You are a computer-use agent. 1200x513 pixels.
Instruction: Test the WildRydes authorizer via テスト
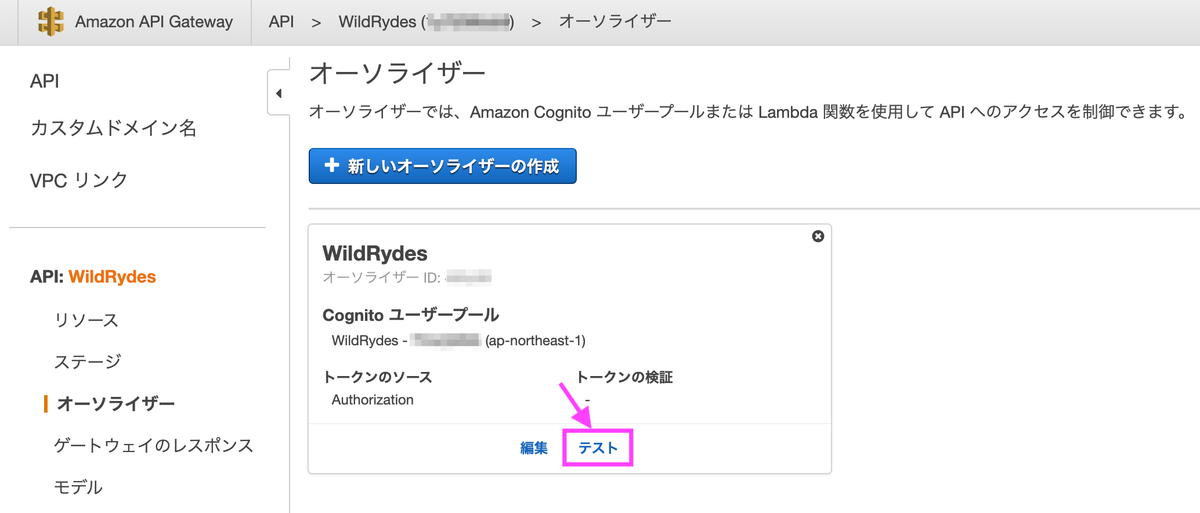click(x=599, y=449)
